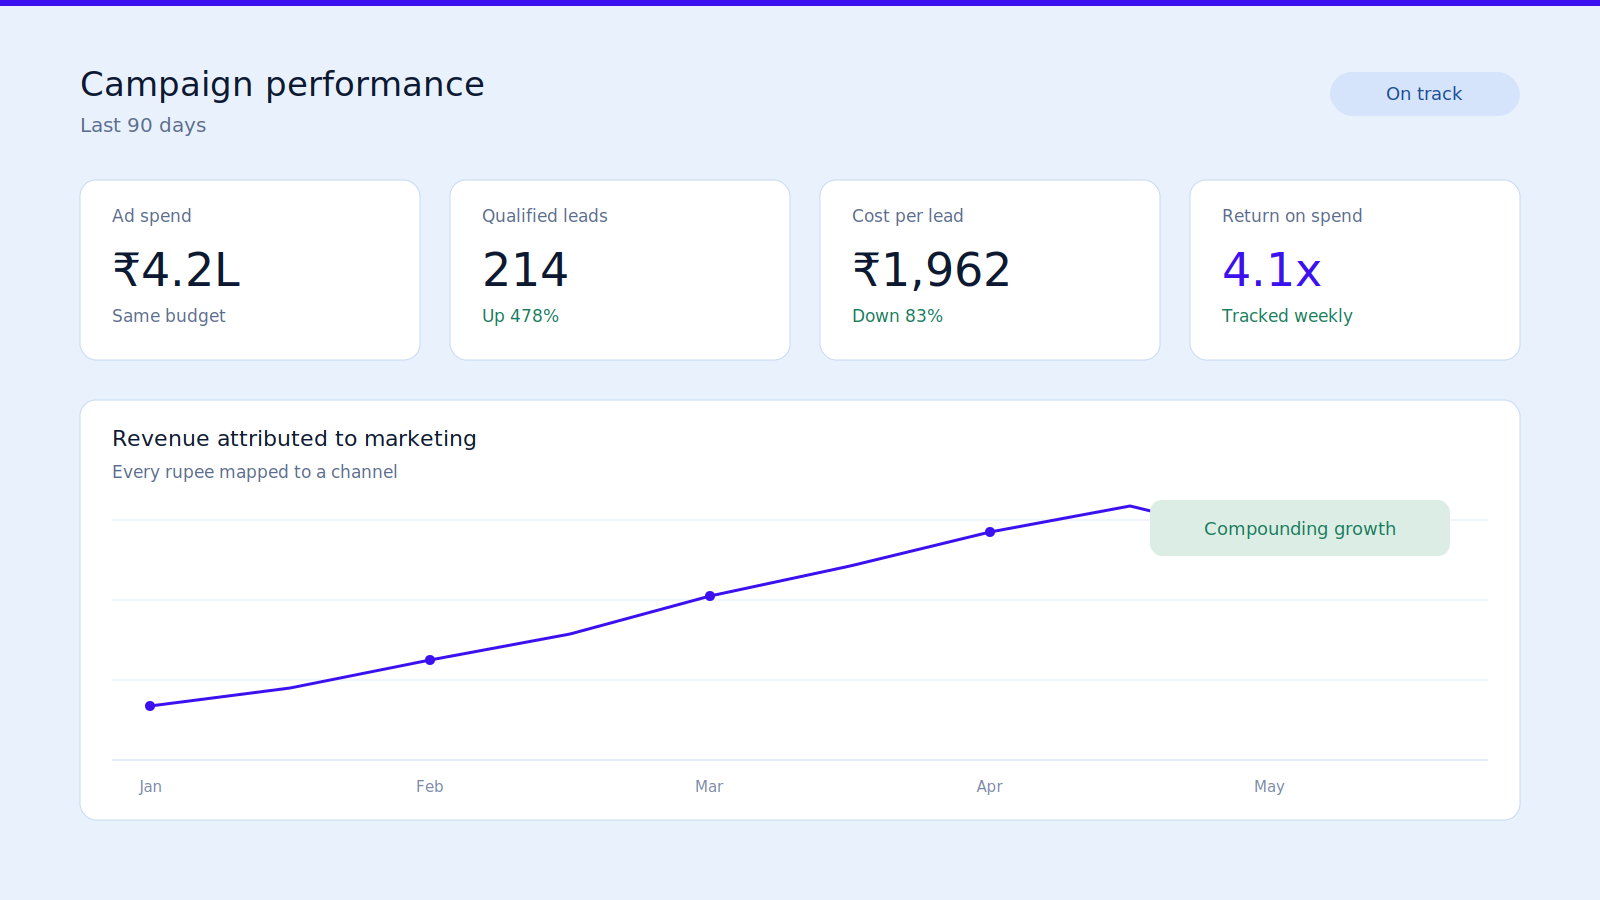The width and height of the screenshot is (1600, 900).
Task: Click the ₹4.2L ad spend value
Action: [176, 270]
